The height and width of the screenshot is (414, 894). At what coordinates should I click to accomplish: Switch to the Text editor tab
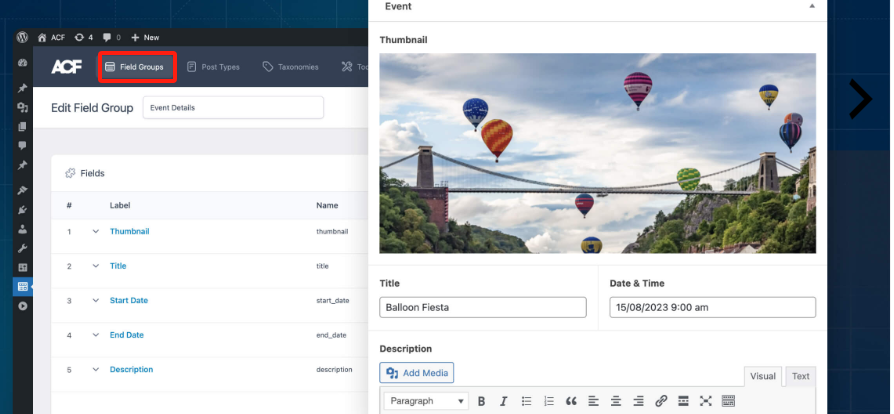pos(800,376)
